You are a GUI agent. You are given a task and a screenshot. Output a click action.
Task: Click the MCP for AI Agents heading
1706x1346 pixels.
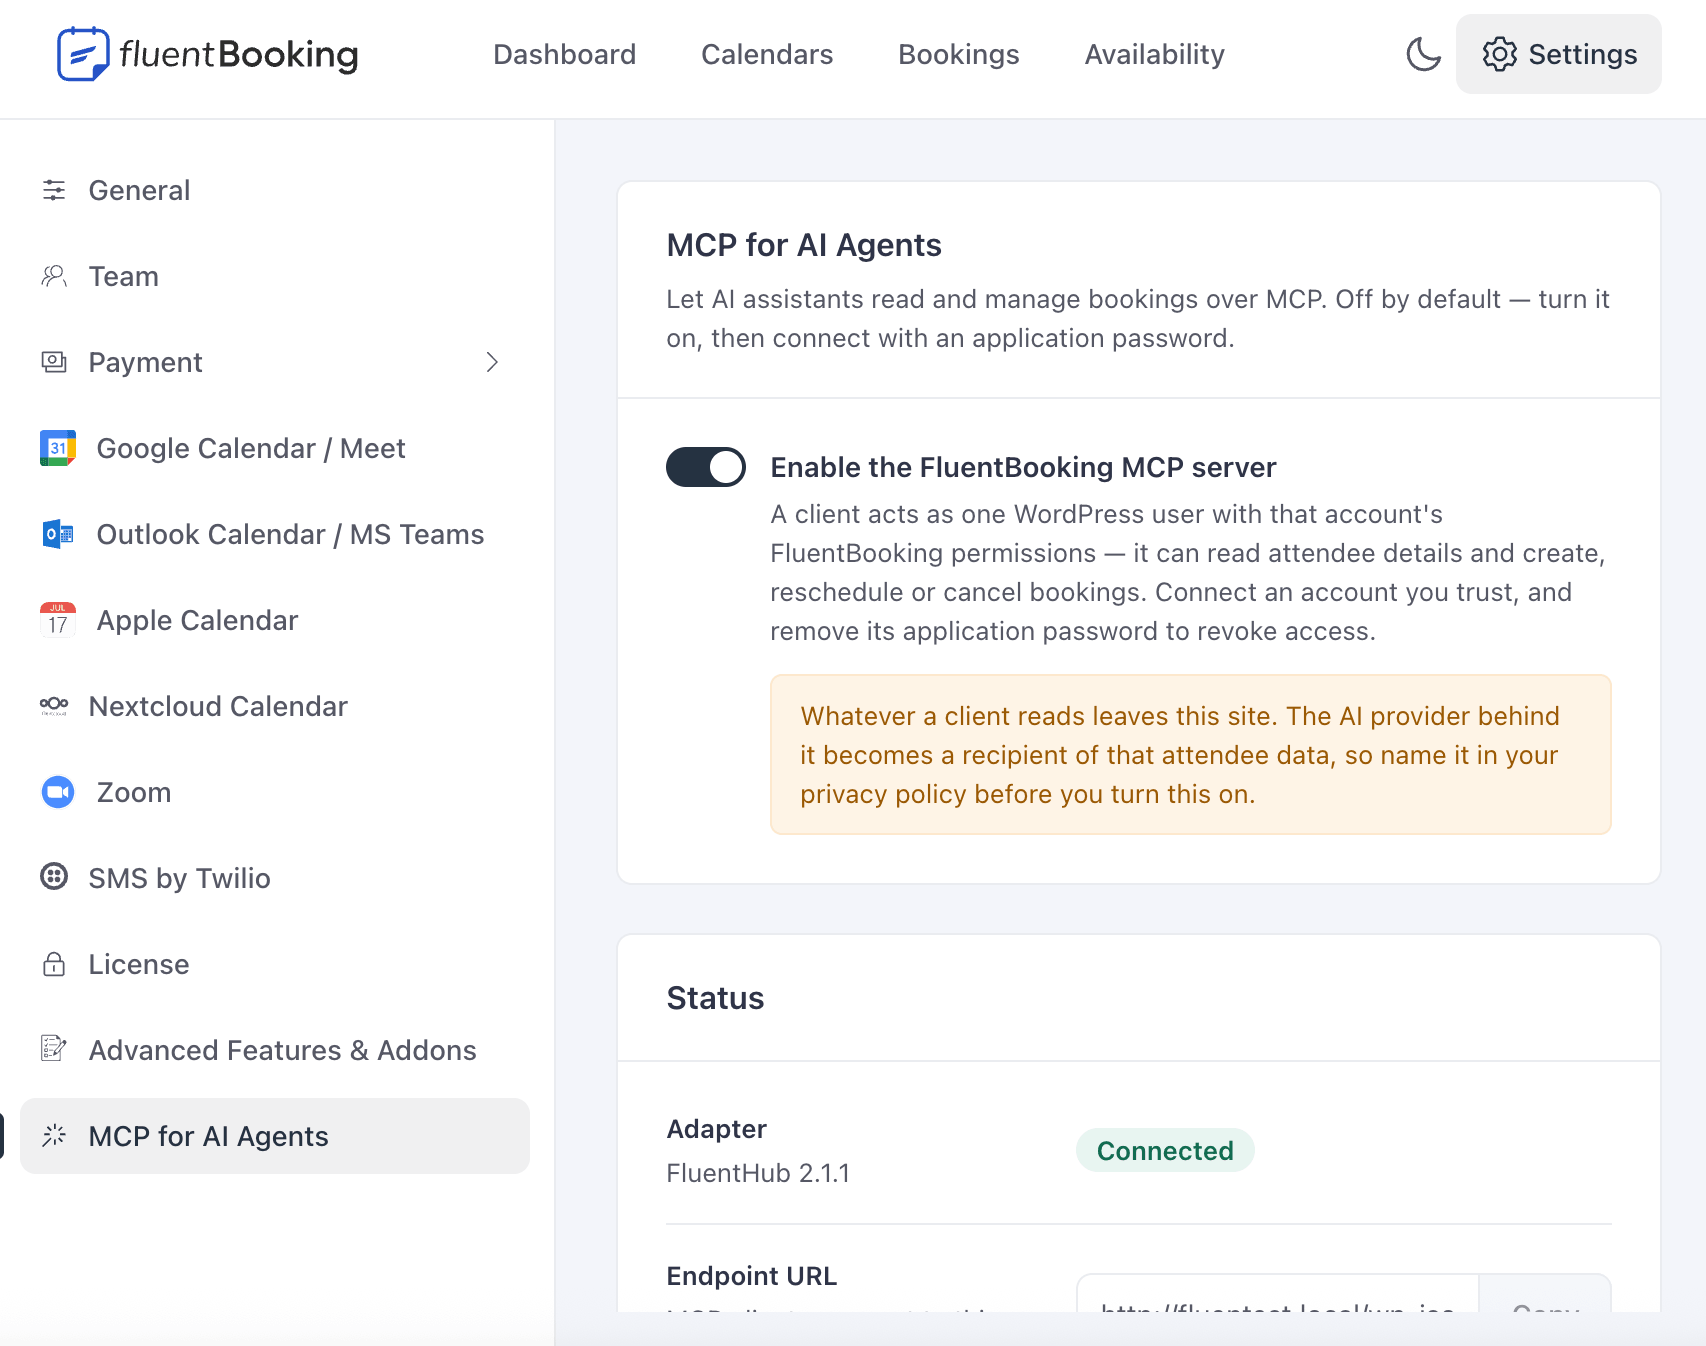pyautogui.click(x=804, y=245)
